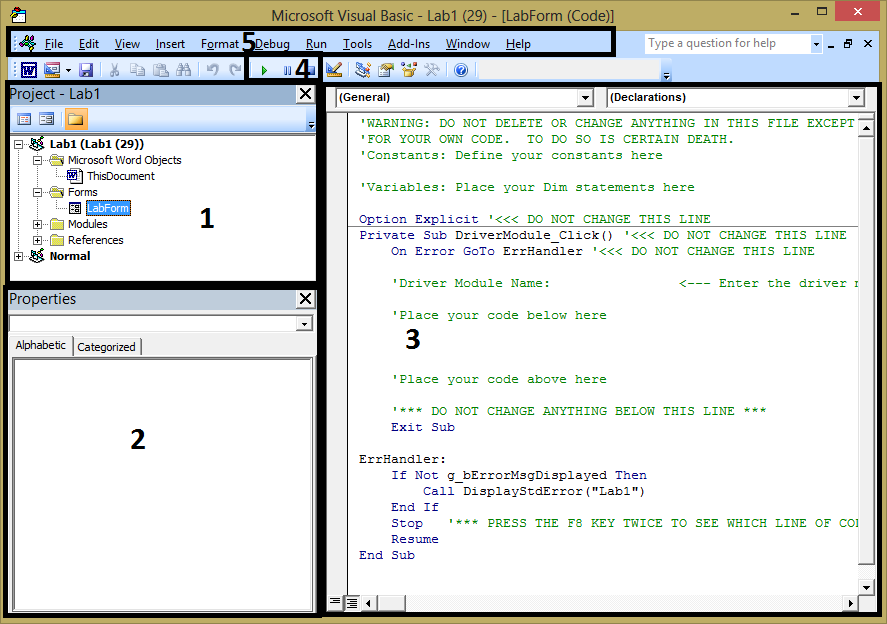The image size is (887, 624).
Task: Click the View Object icon in Project panel
Action: [x=46, y=119]
